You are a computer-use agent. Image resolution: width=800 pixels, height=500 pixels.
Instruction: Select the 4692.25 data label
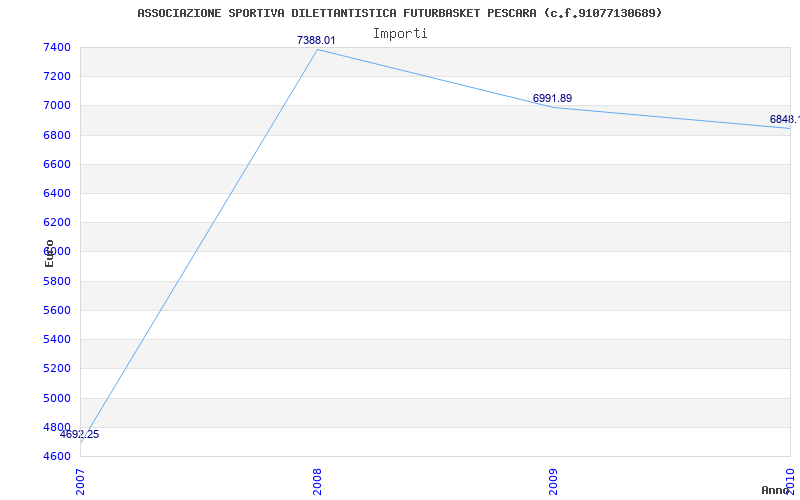tap(79, 435)
